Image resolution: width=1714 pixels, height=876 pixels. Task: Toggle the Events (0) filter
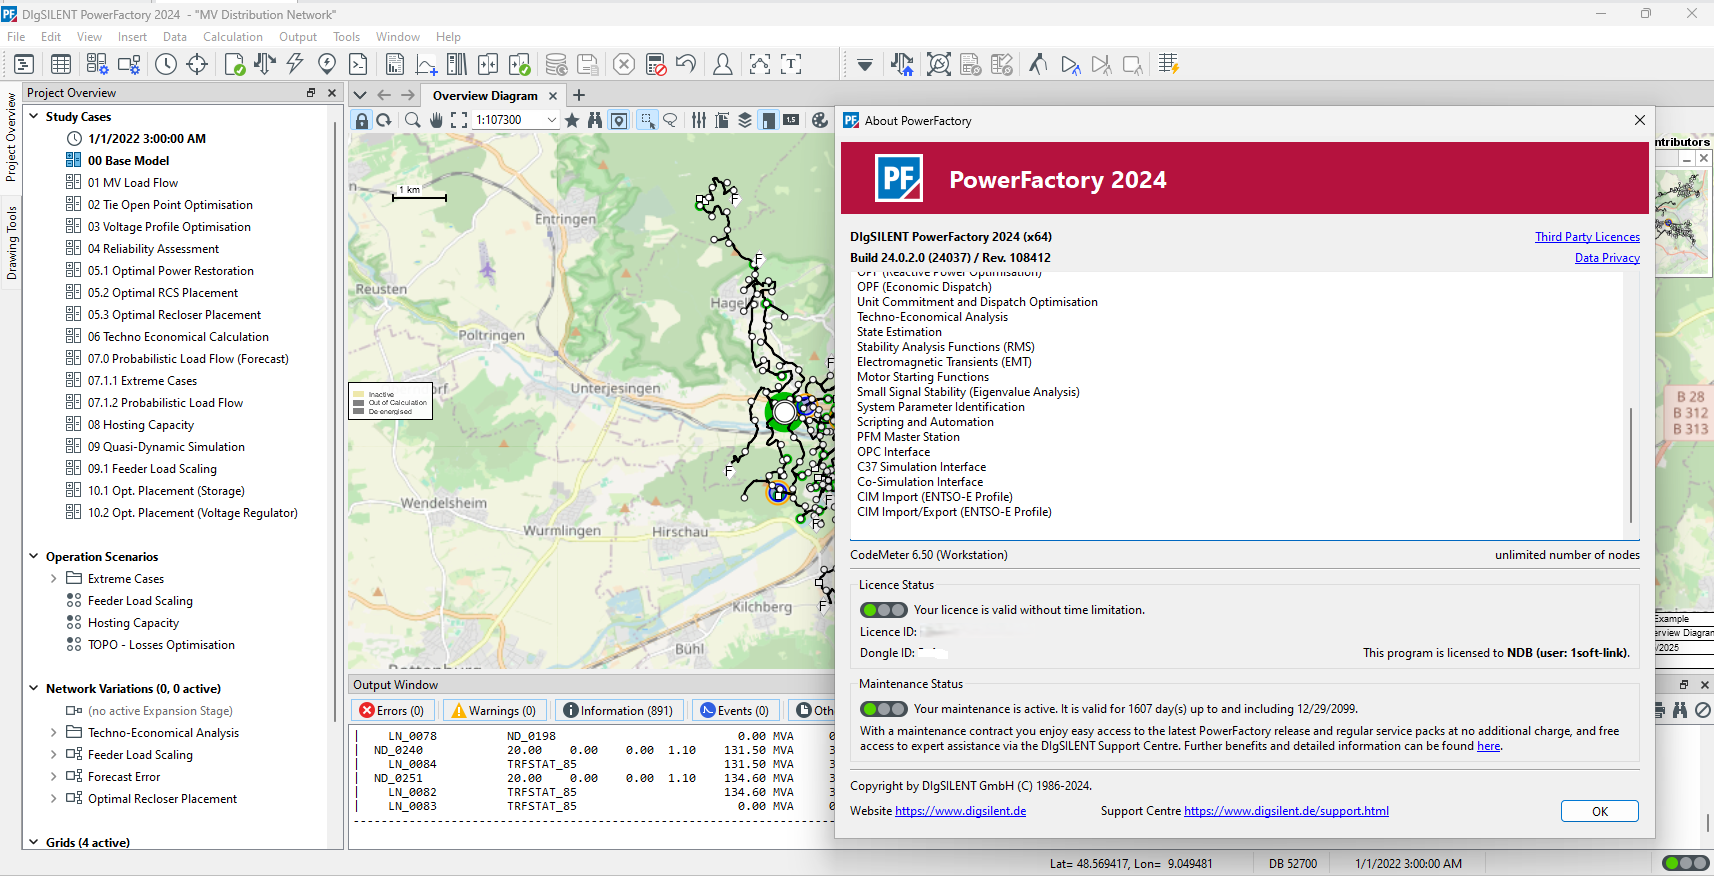[735, 710]
